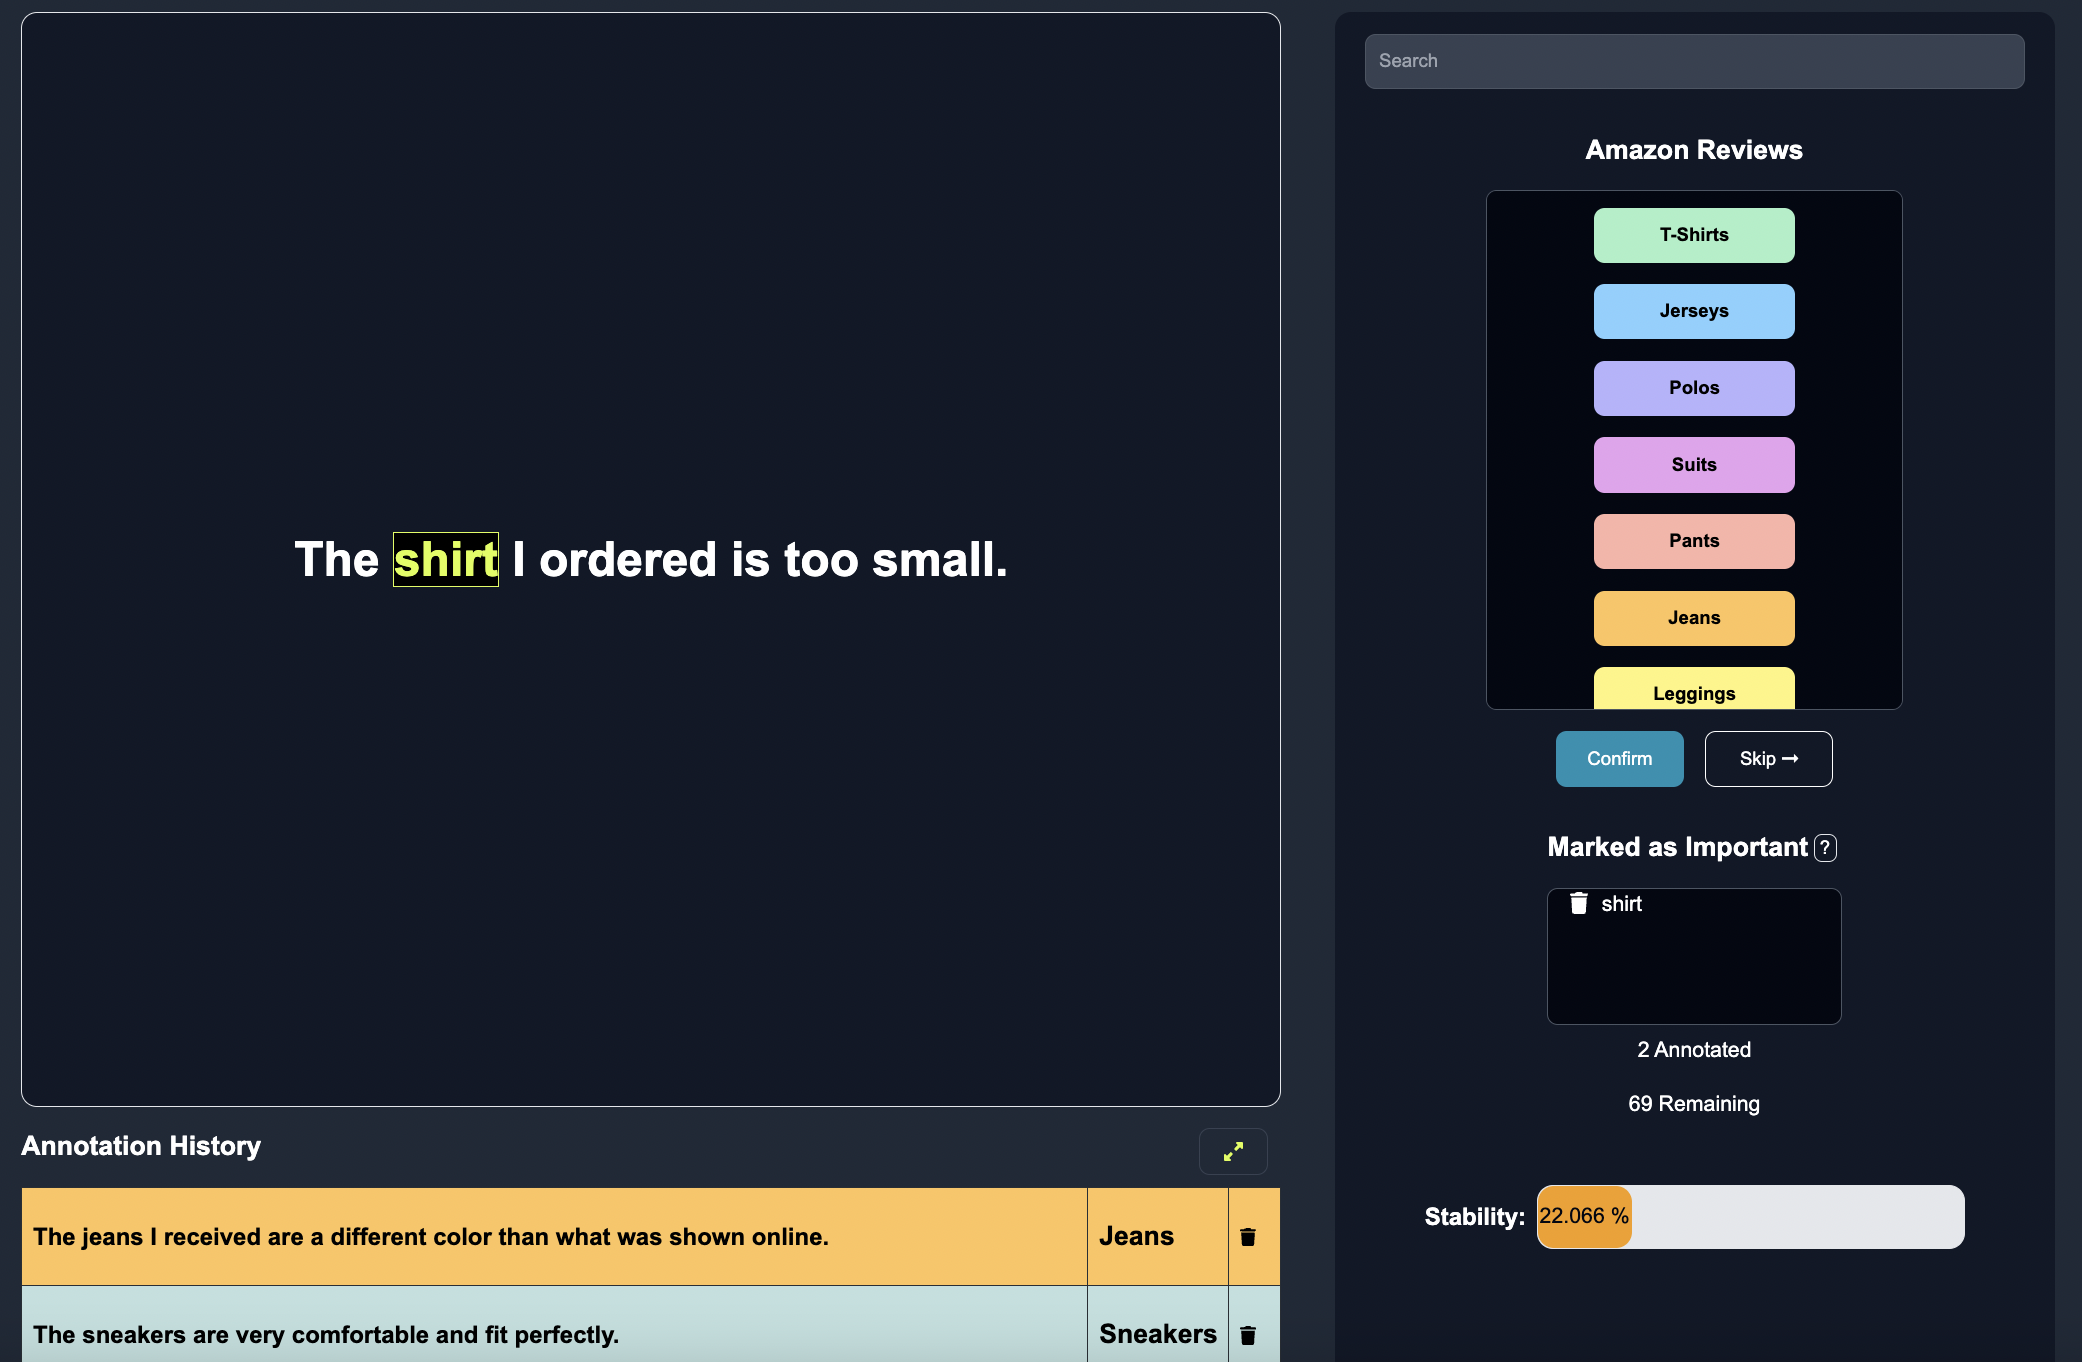Image resolution: width=2082 pixels, height=1362 pixels.
Task: Click the Polos category label icon
Action: click(x=1693, y=388)
